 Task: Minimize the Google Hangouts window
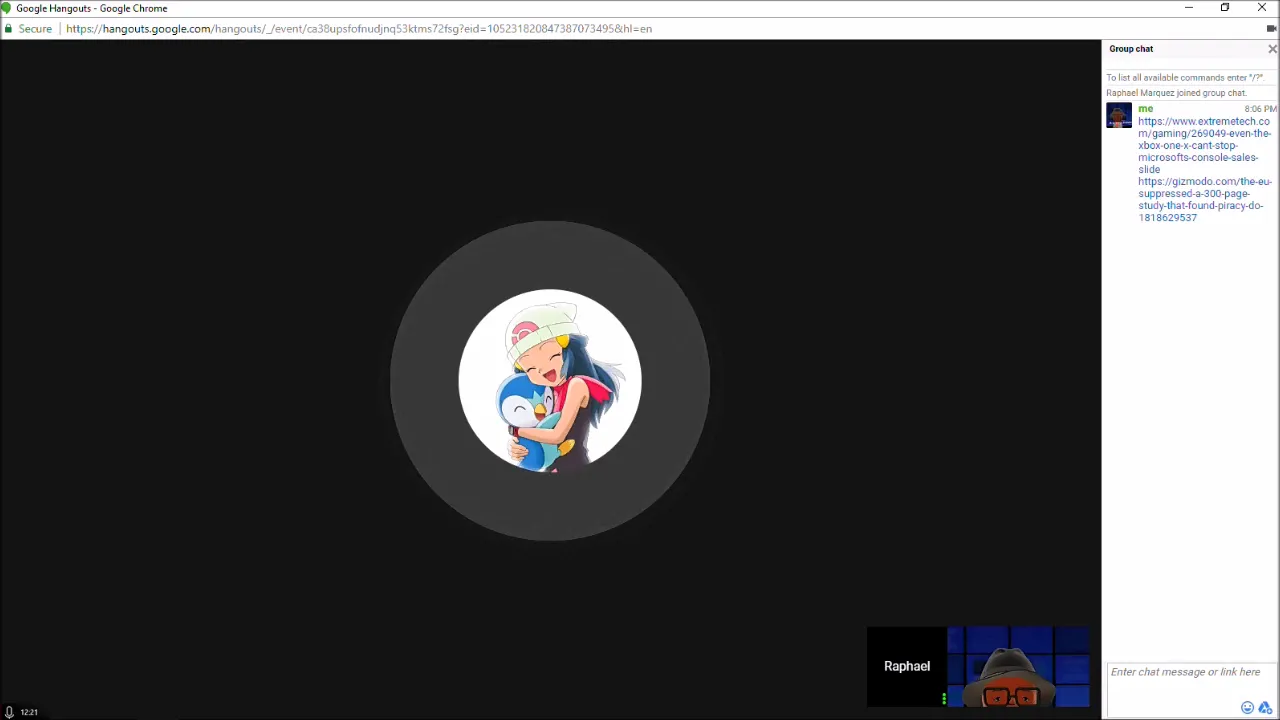[x=1189, y=8]
